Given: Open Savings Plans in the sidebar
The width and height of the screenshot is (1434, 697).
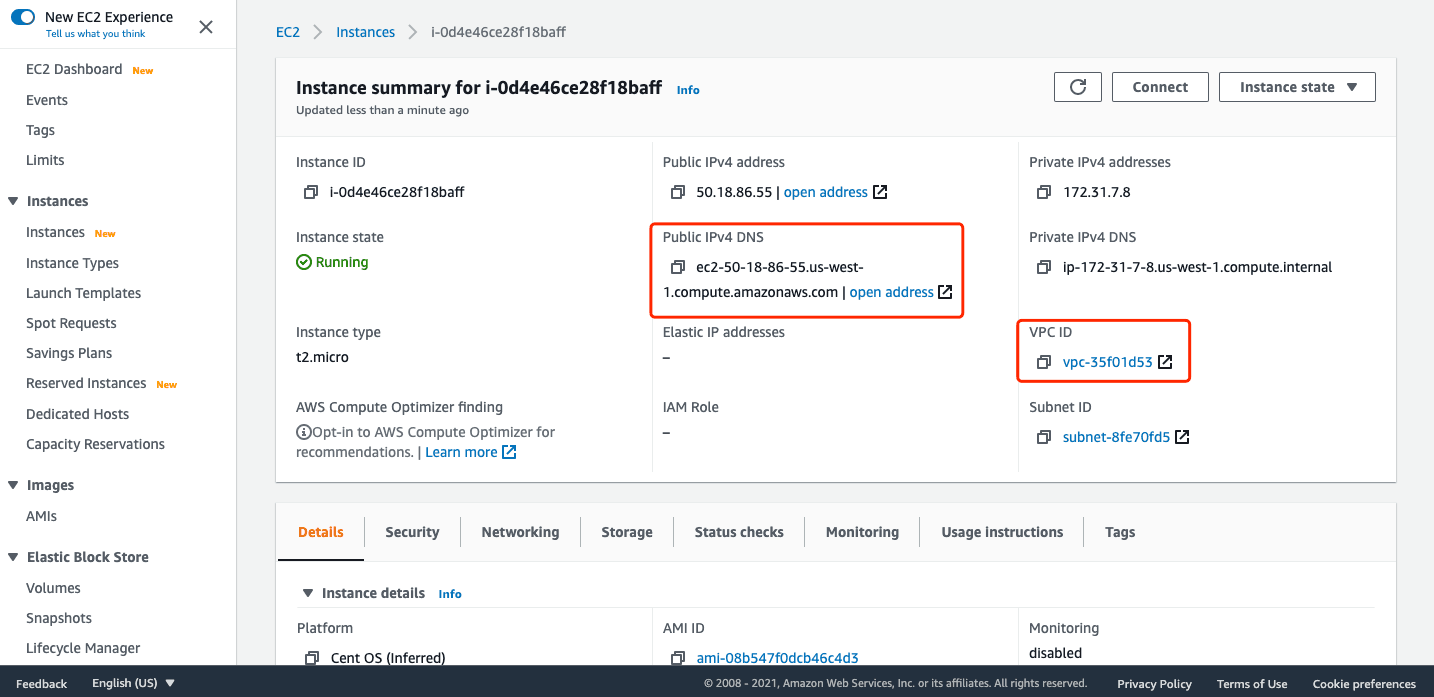Looking at the screenshot, I should tap(69, 353).
